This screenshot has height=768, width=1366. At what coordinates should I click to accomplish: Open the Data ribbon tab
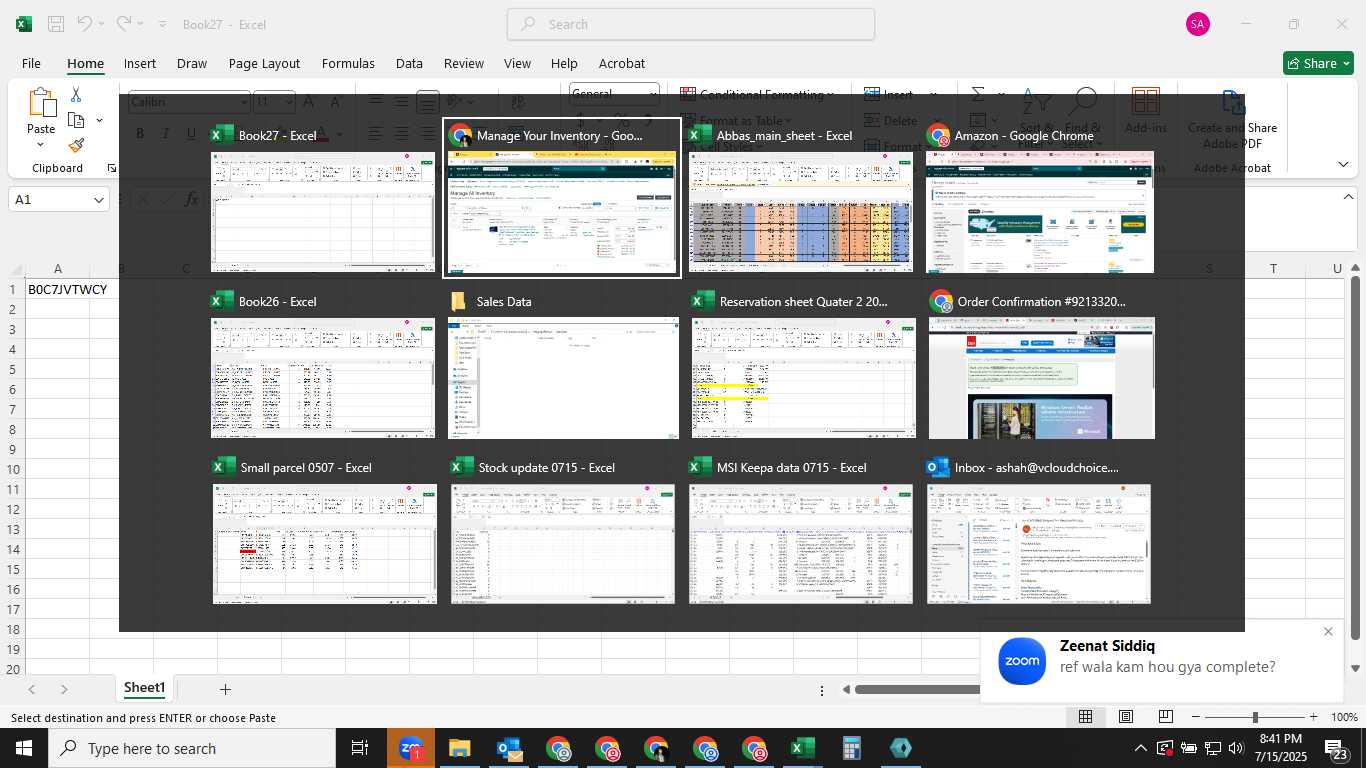pyautogui.click(x=409, y=63)
